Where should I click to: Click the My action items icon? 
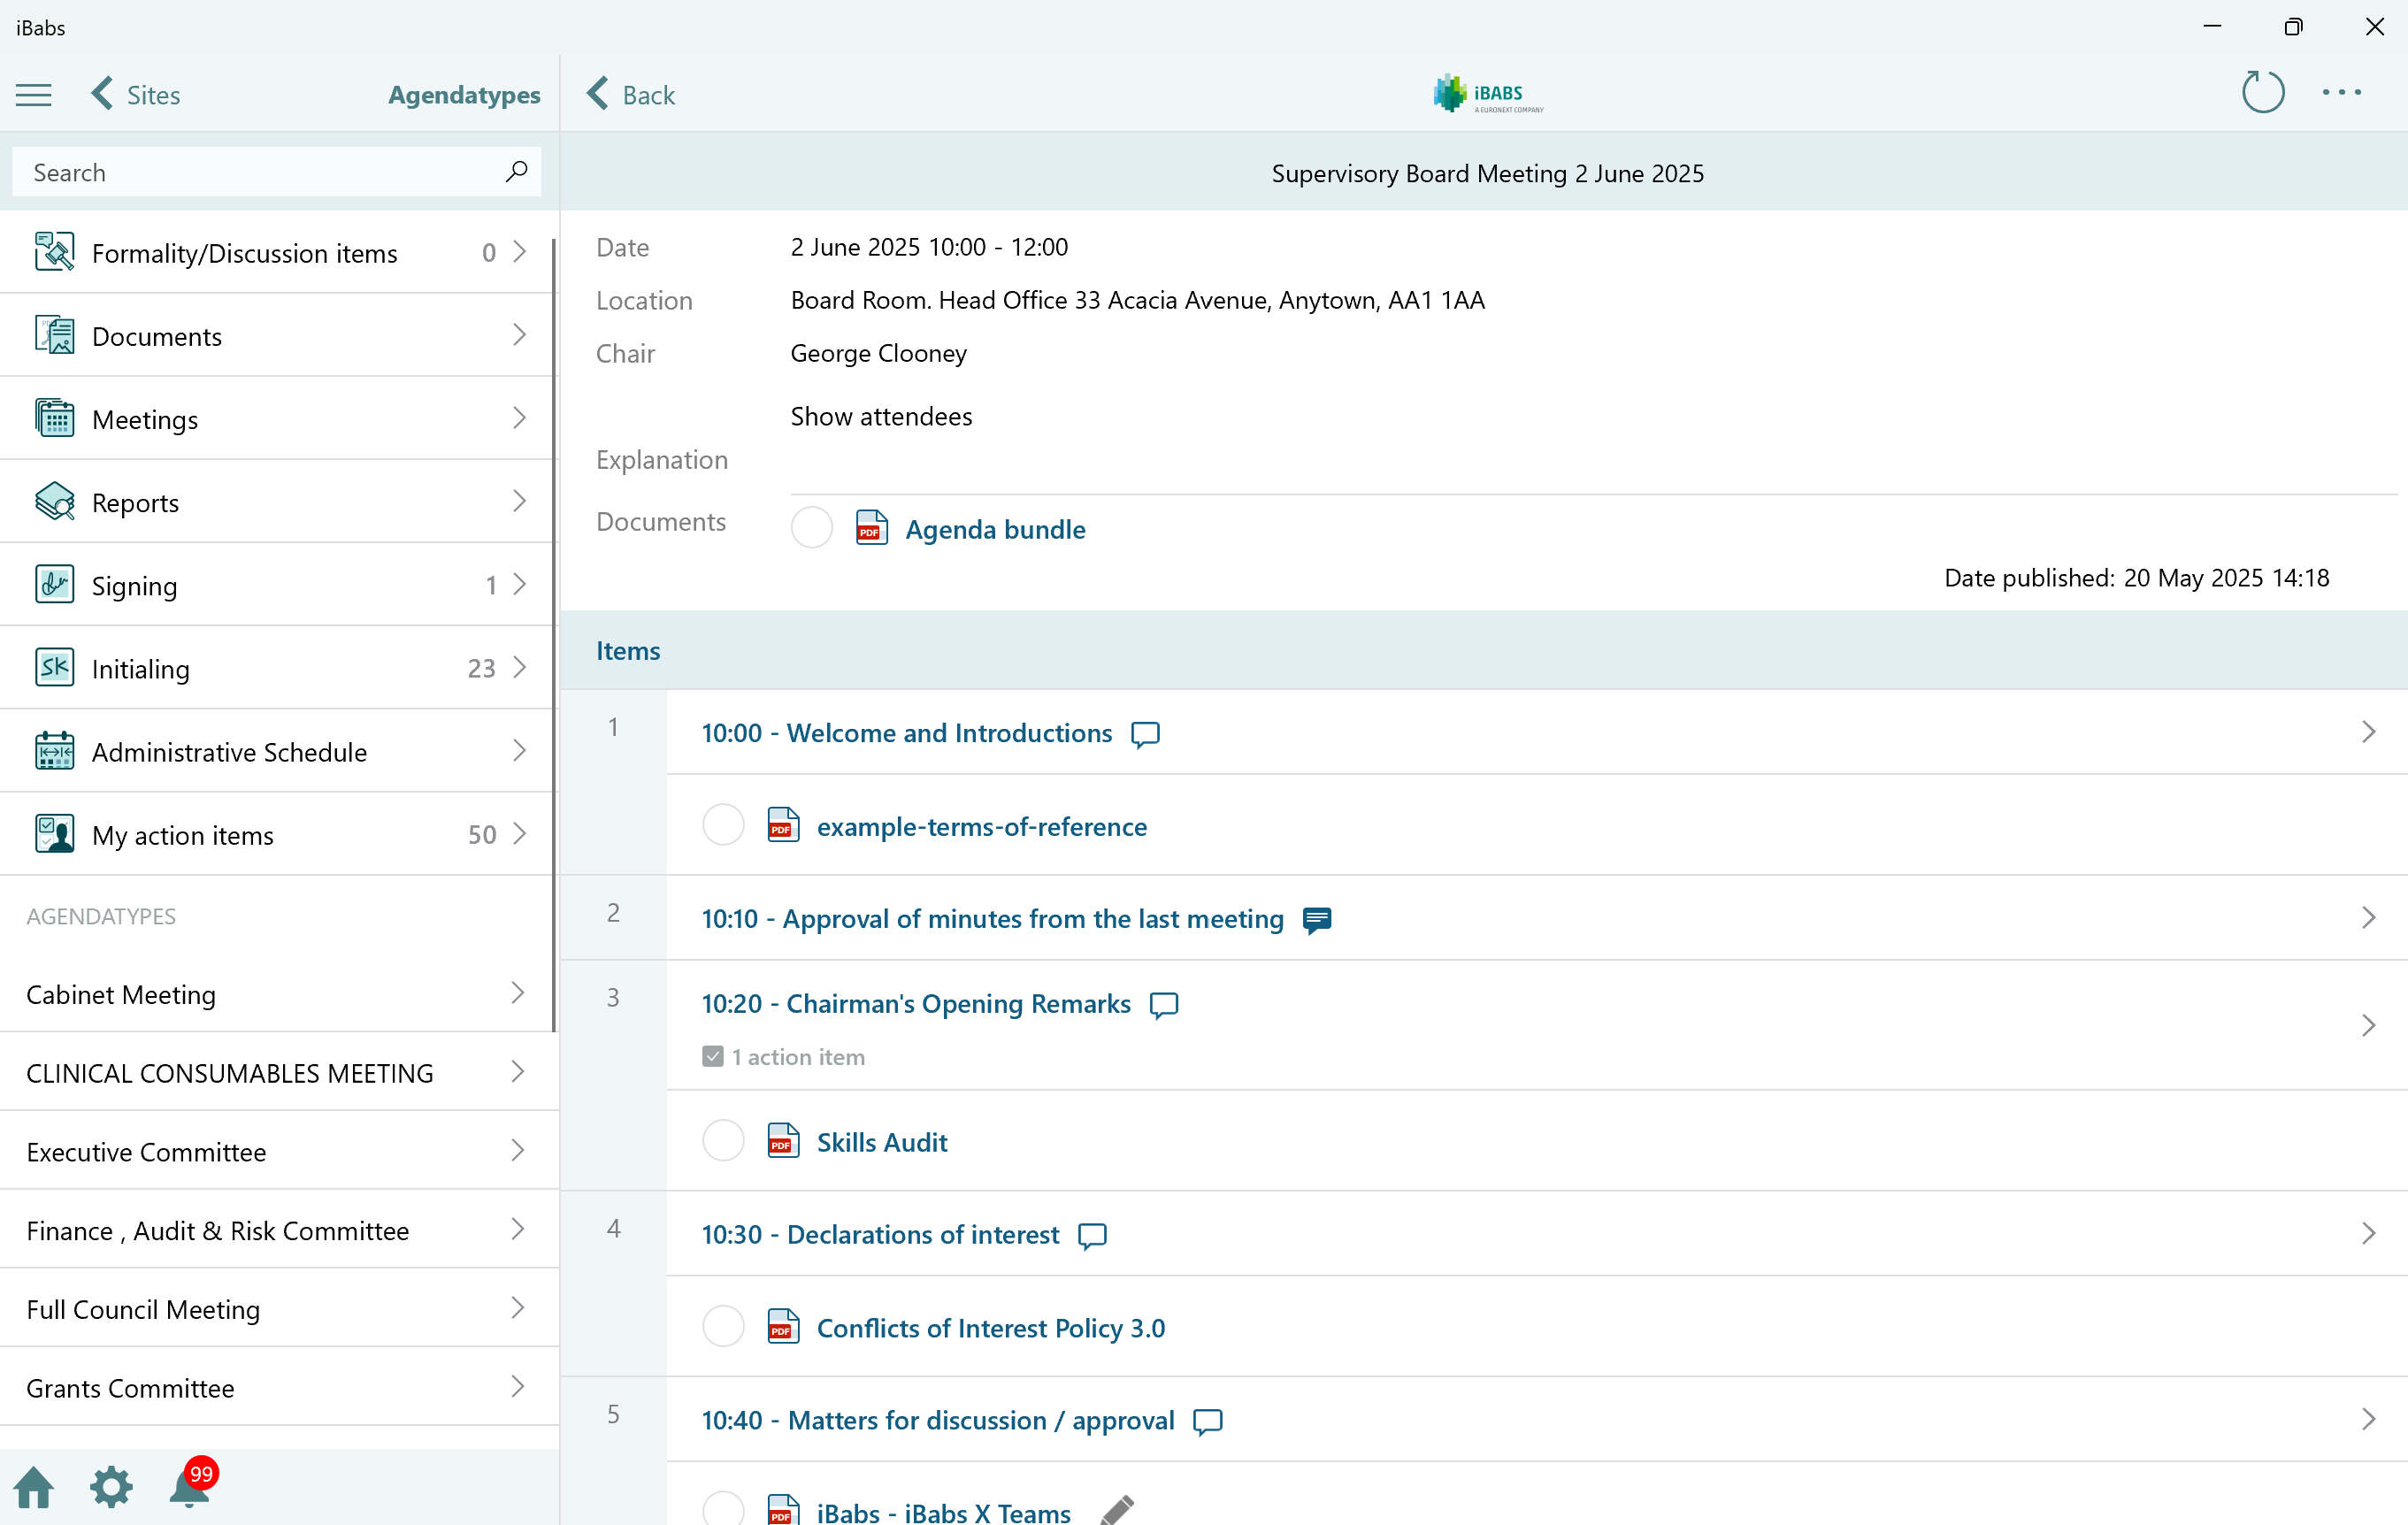[54, 834]
